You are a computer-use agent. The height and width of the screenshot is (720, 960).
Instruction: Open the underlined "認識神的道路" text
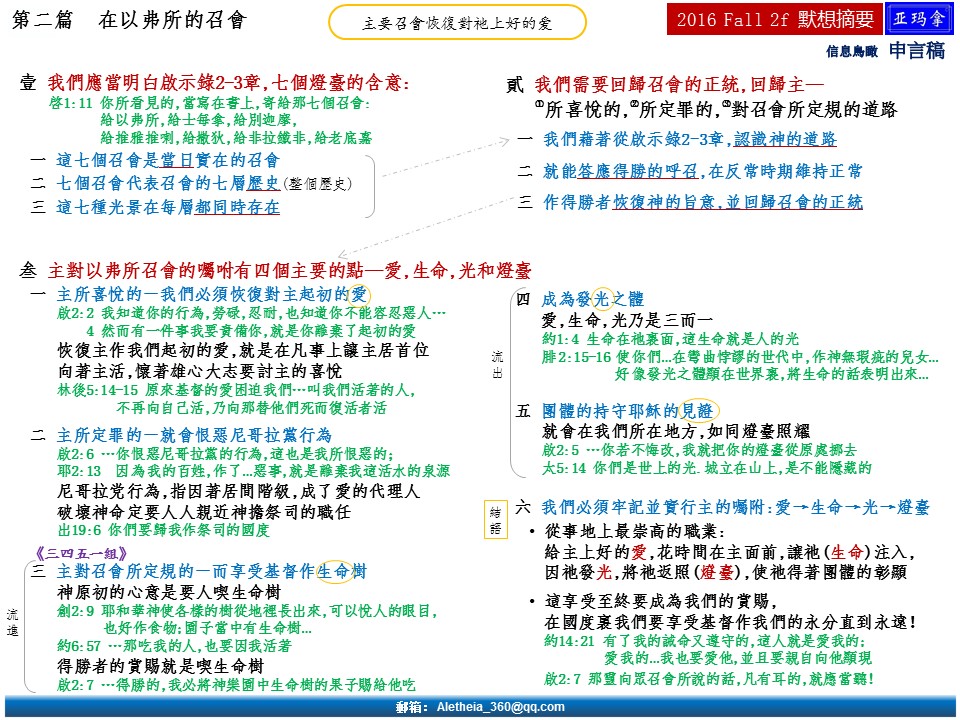(787, 139)
